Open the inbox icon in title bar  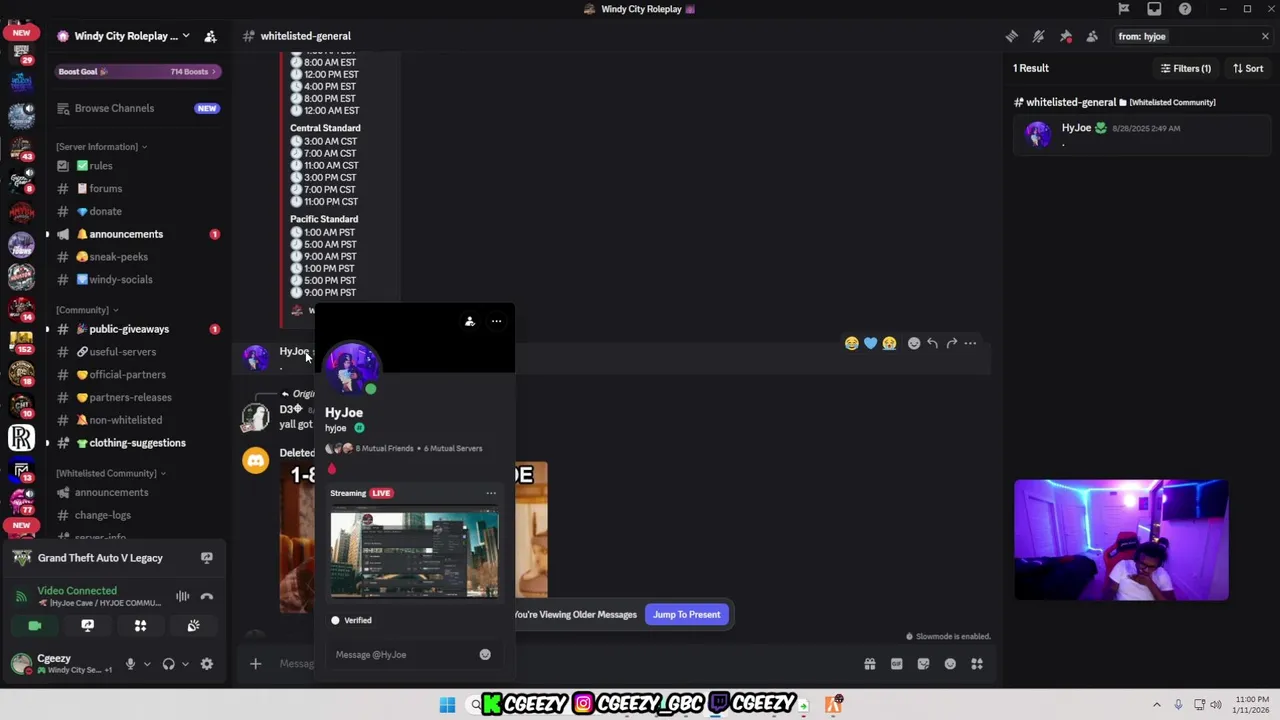[x=1154, y=9]
